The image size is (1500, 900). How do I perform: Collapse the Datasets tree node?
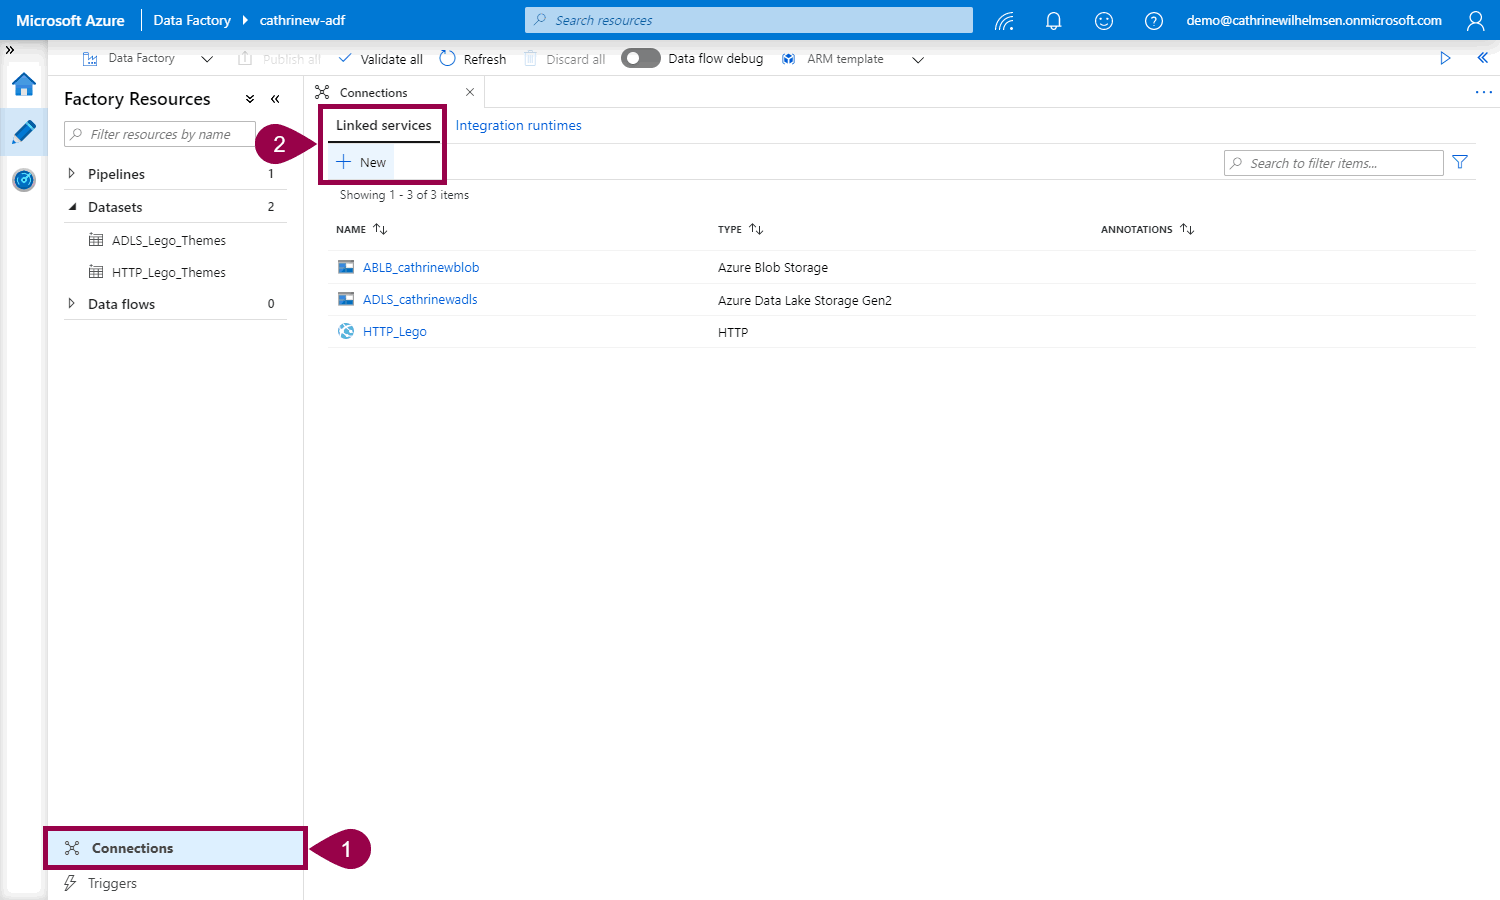72,207
